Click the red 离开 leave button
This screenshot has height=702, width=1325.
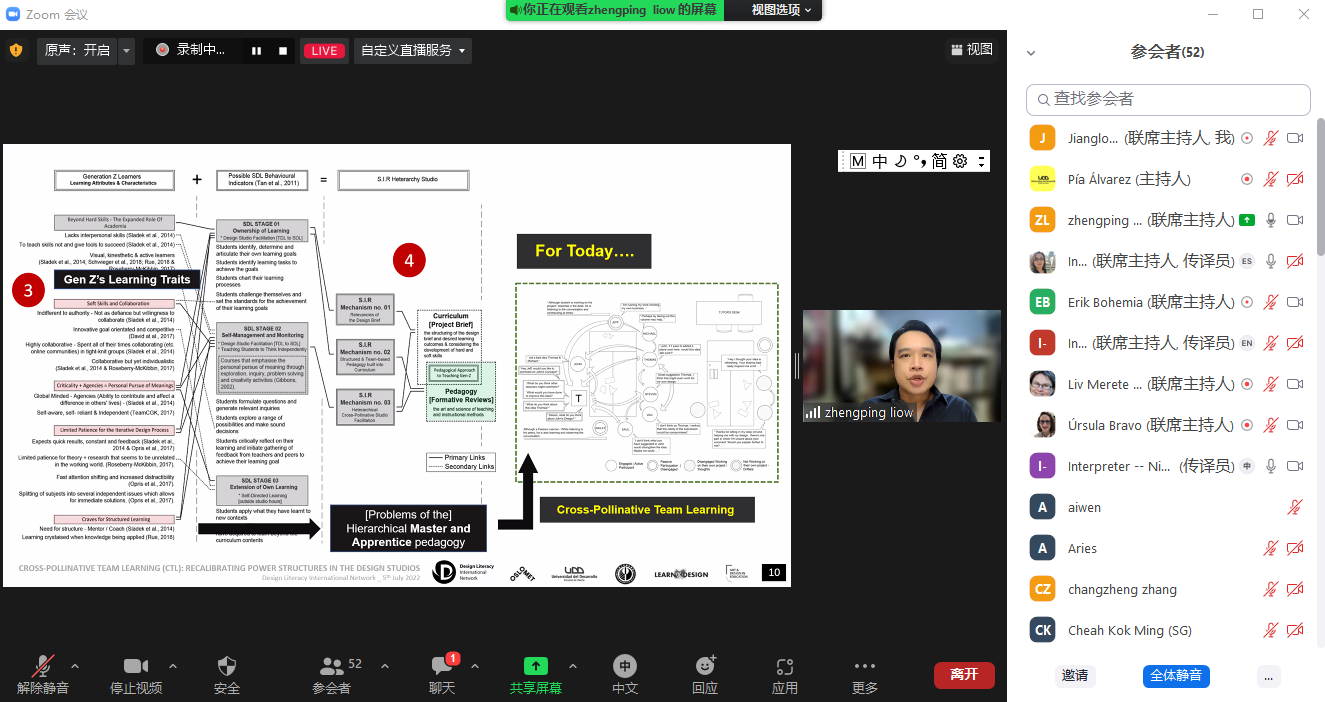point(963,675)
